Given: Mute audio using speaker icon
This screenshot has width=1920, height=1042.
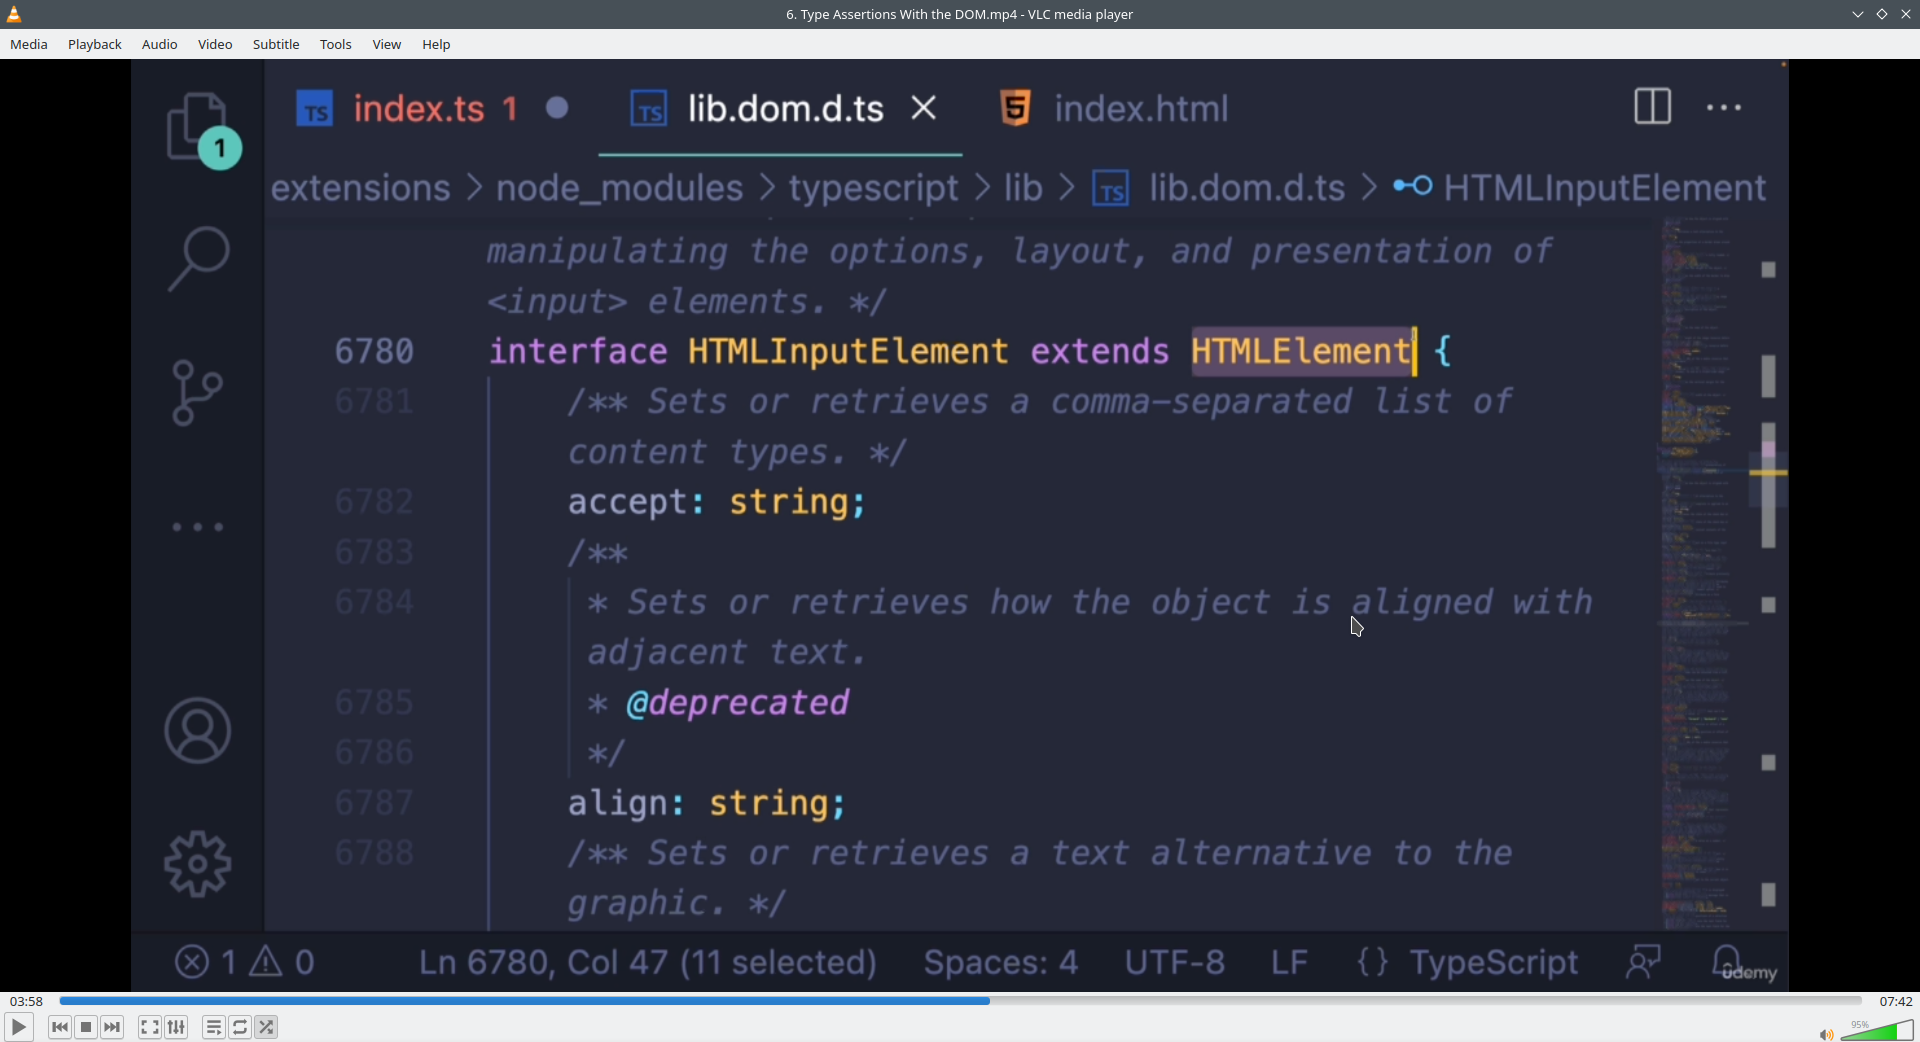Looking at the screenshot, I should [x=1825, y=1034].
